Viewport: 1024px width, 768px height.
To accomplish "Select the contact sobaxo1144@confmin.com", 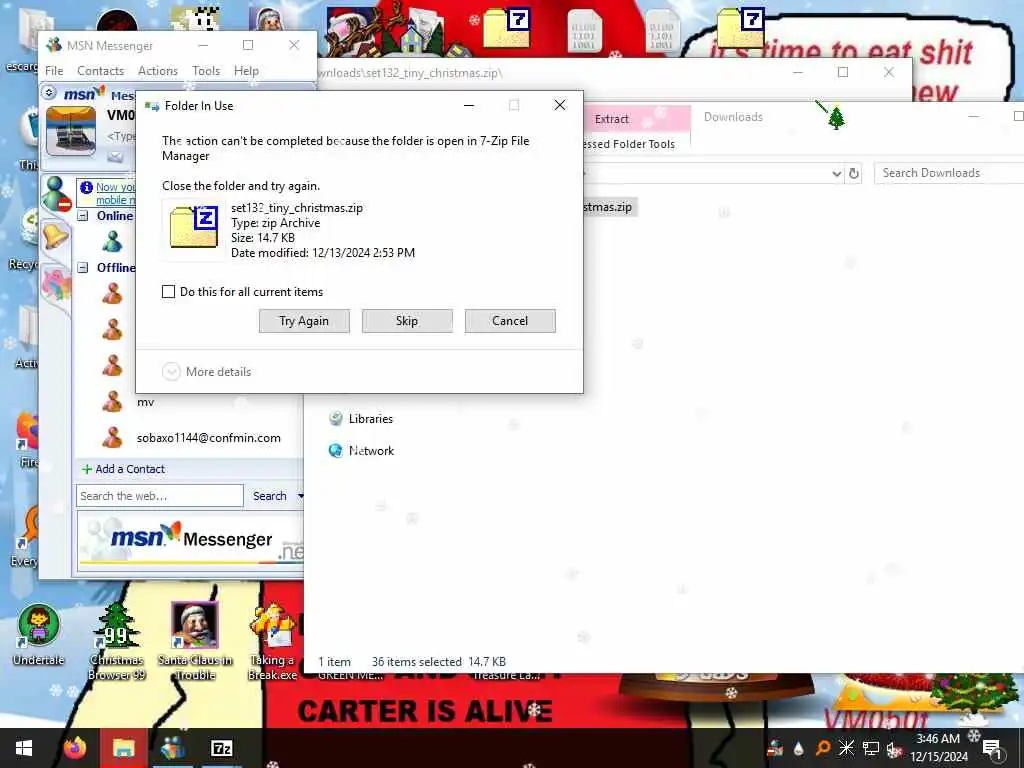I will pos(208,438).
